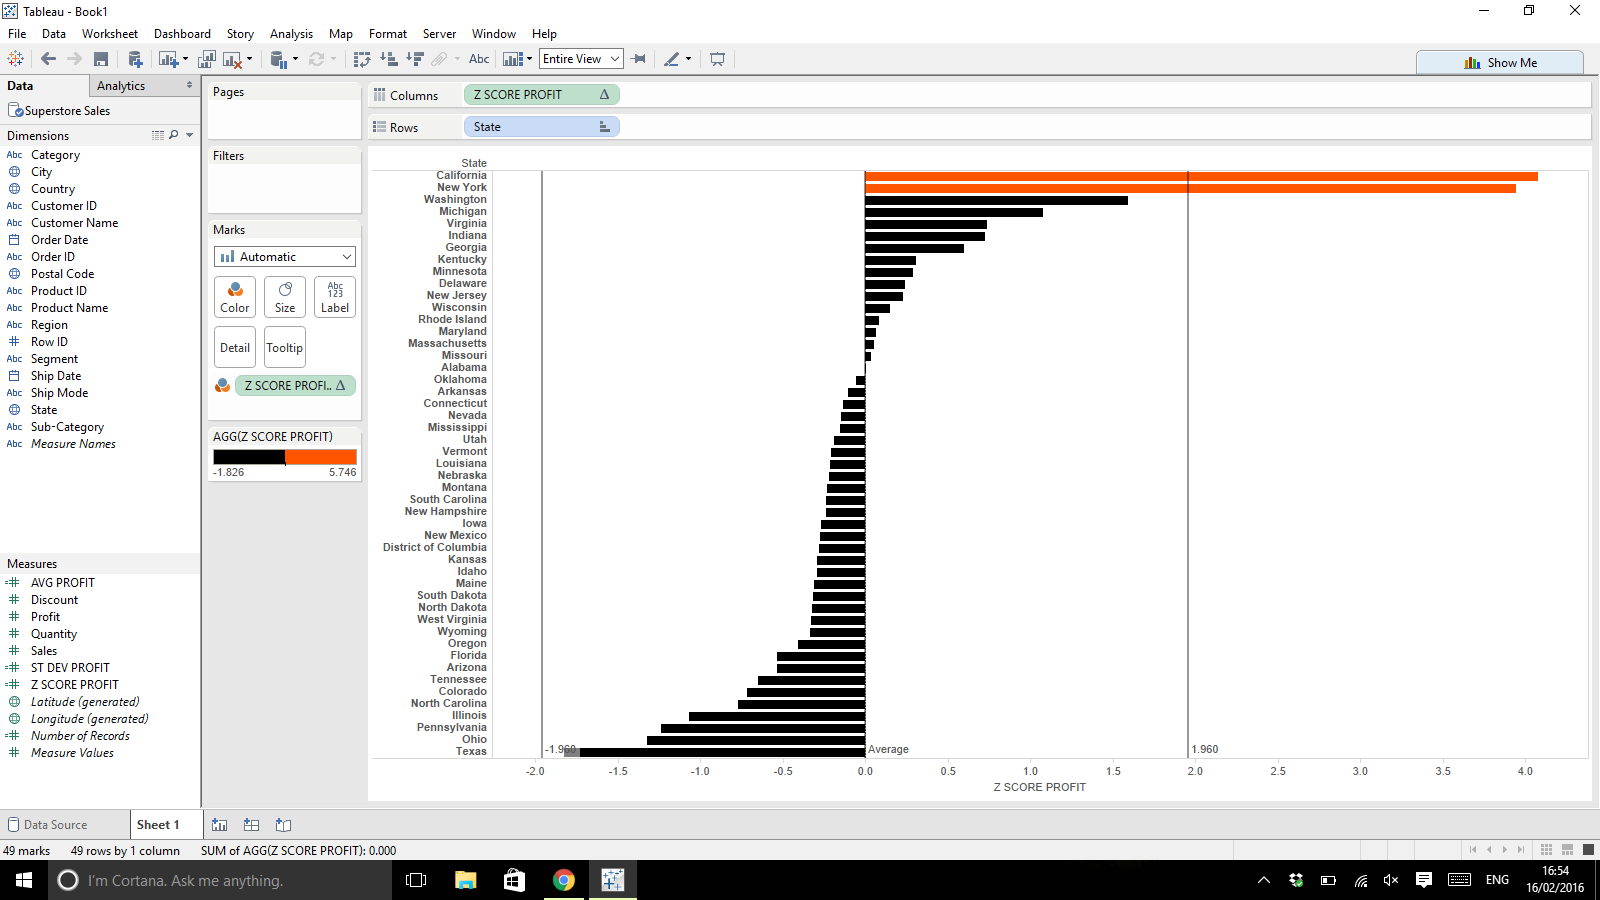Open the Format menu
The width and height of the screenshot is (1600, 900).
point(388,34)
